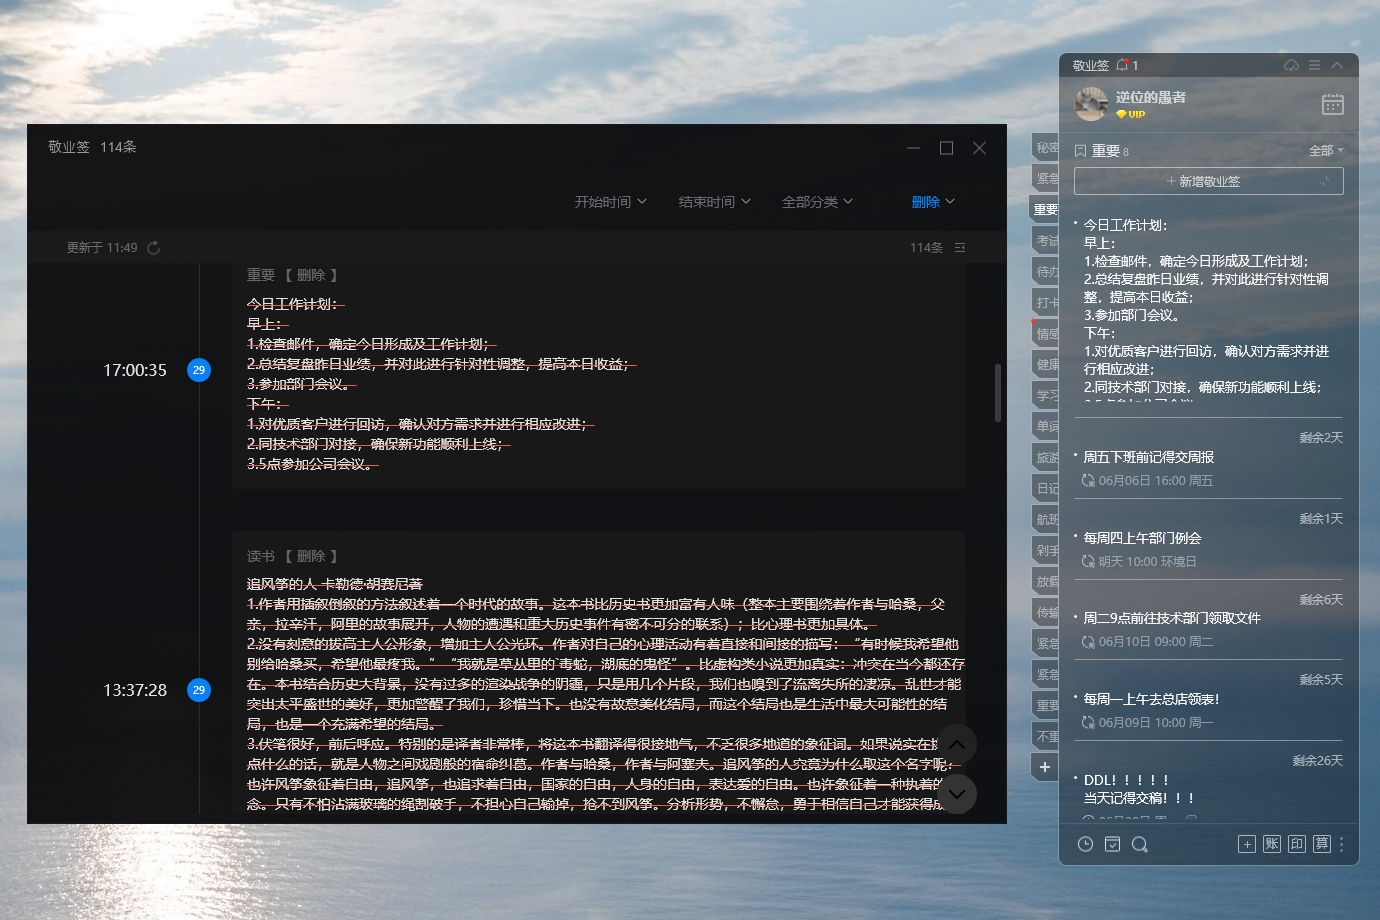Switch to the 考试 category tab
The width and height of the screenshot is (1380, 920).
tap(1046, 240)
